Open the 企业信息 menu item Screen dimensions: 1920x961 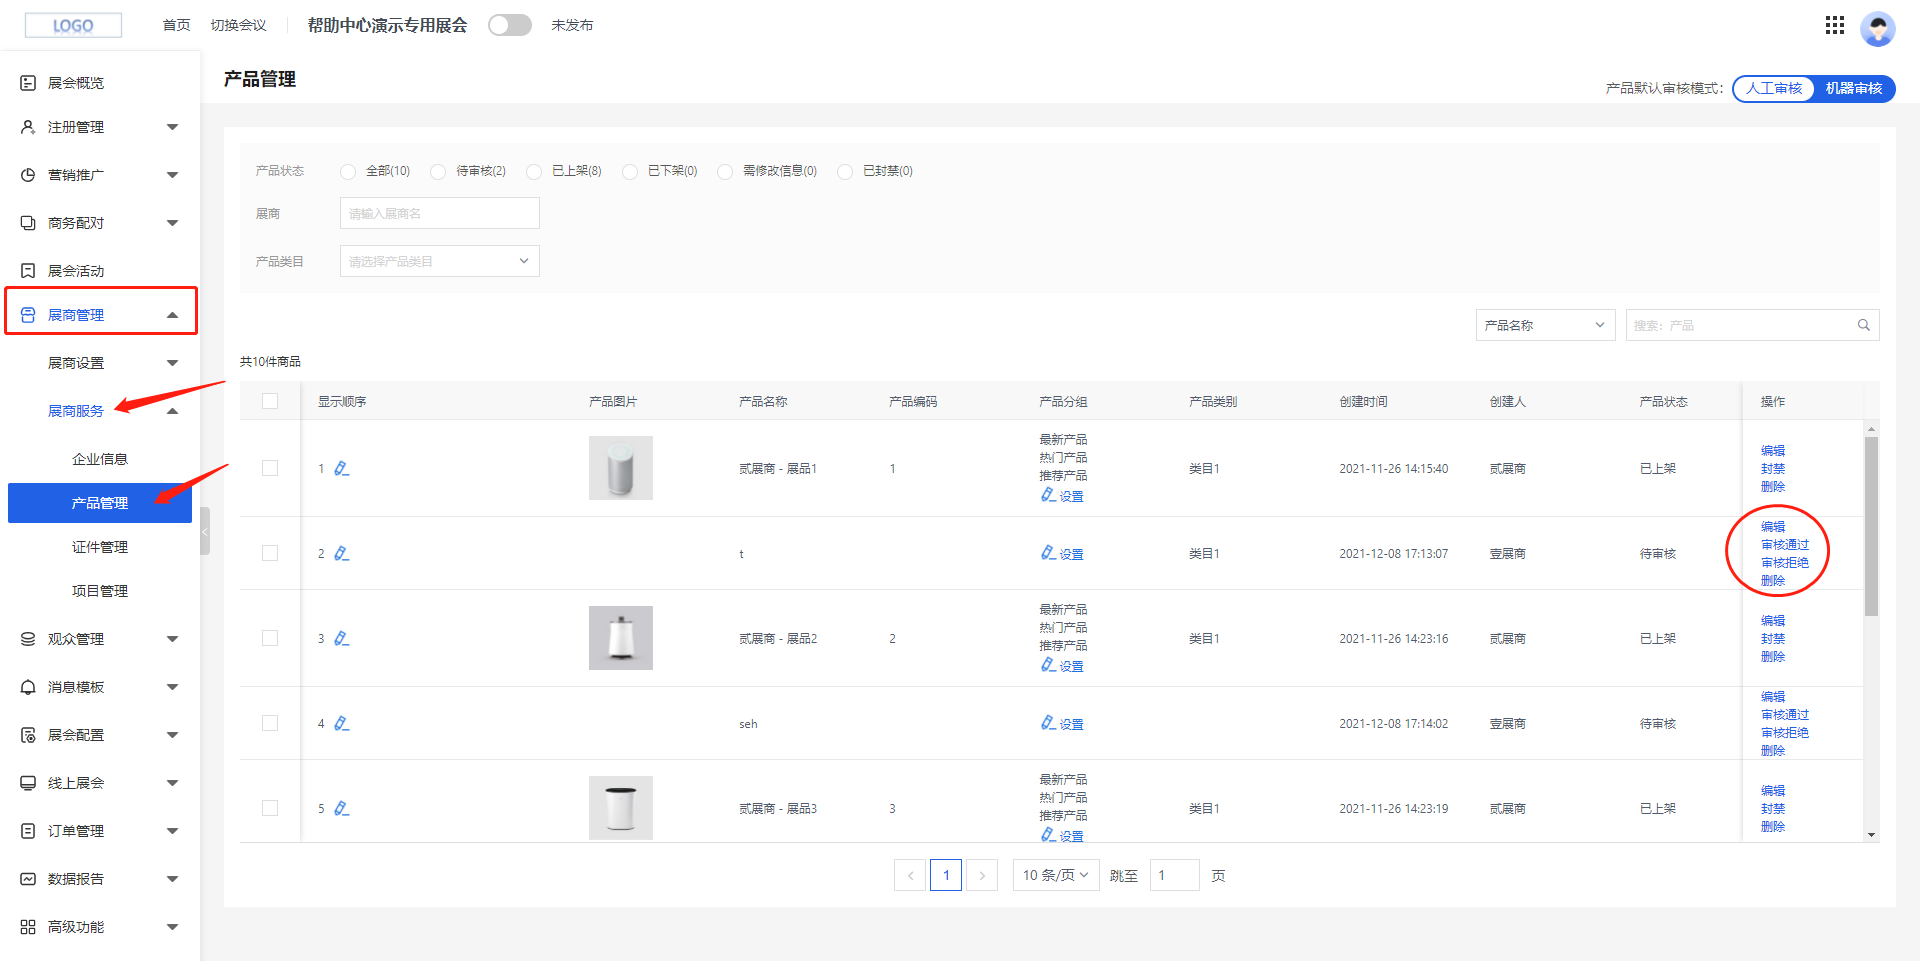click(x=100, y=459)
